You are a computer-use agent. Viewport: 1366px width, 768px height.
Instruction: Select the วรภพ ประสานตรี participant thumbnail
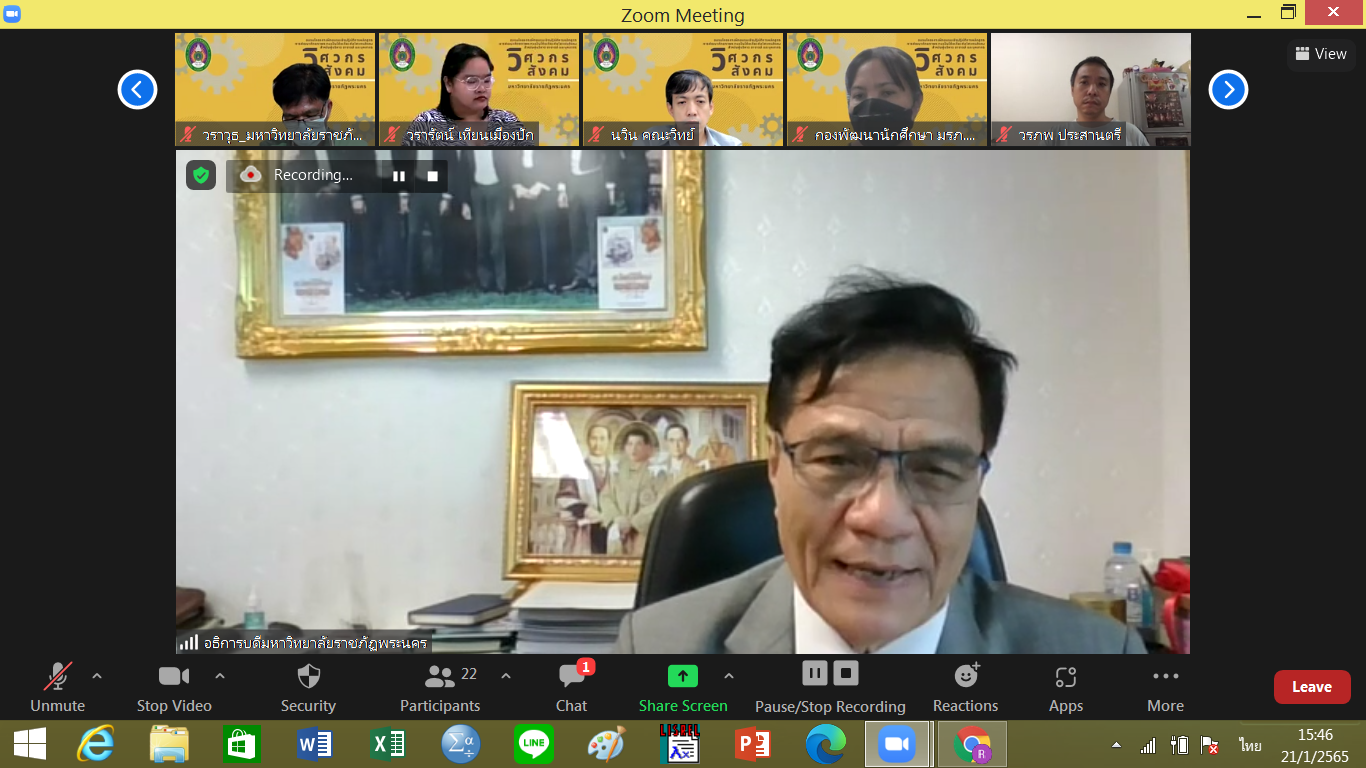tap(1091, 90)
